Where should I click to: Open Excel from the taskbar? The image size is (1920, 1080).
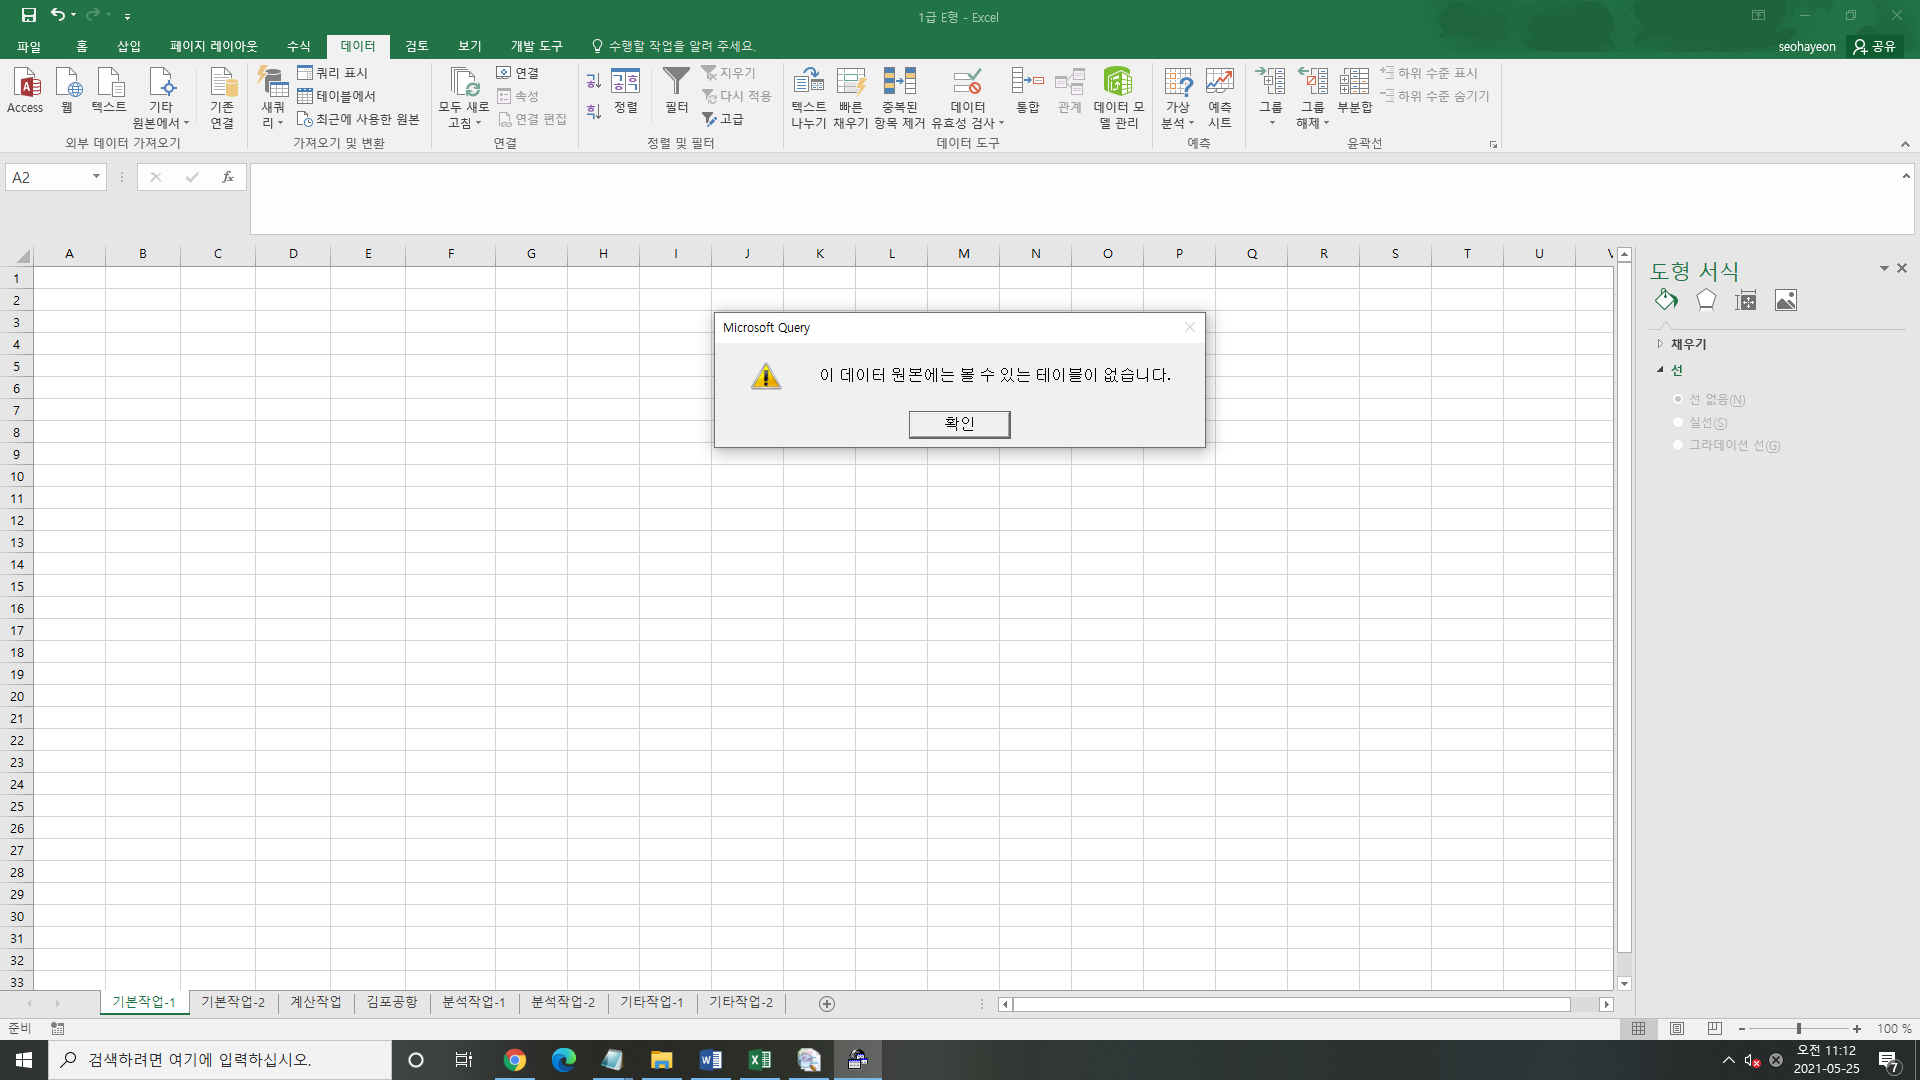760,1060
